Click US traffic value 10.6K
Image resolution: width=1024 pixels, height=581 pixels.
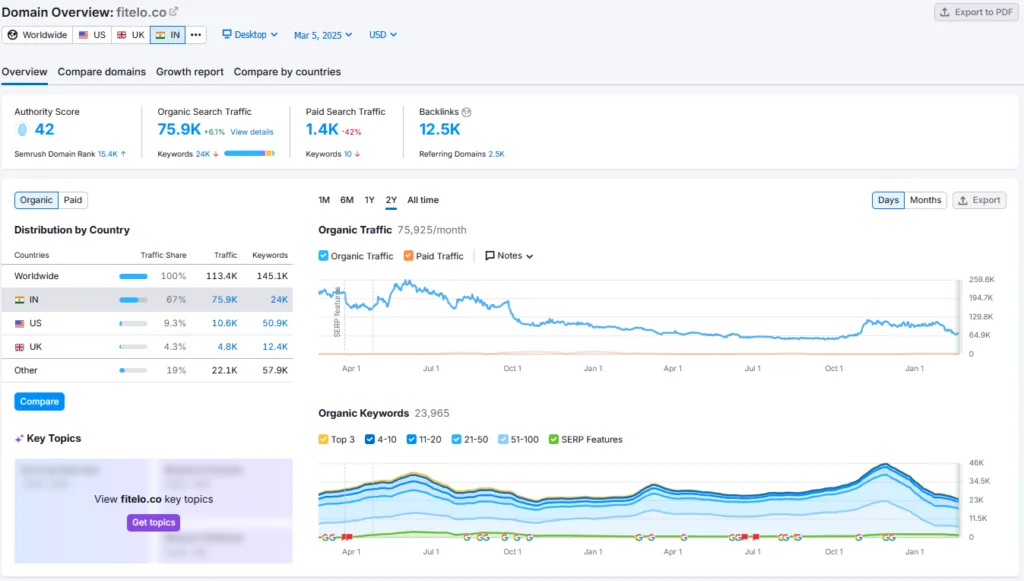tap(225, 323)
